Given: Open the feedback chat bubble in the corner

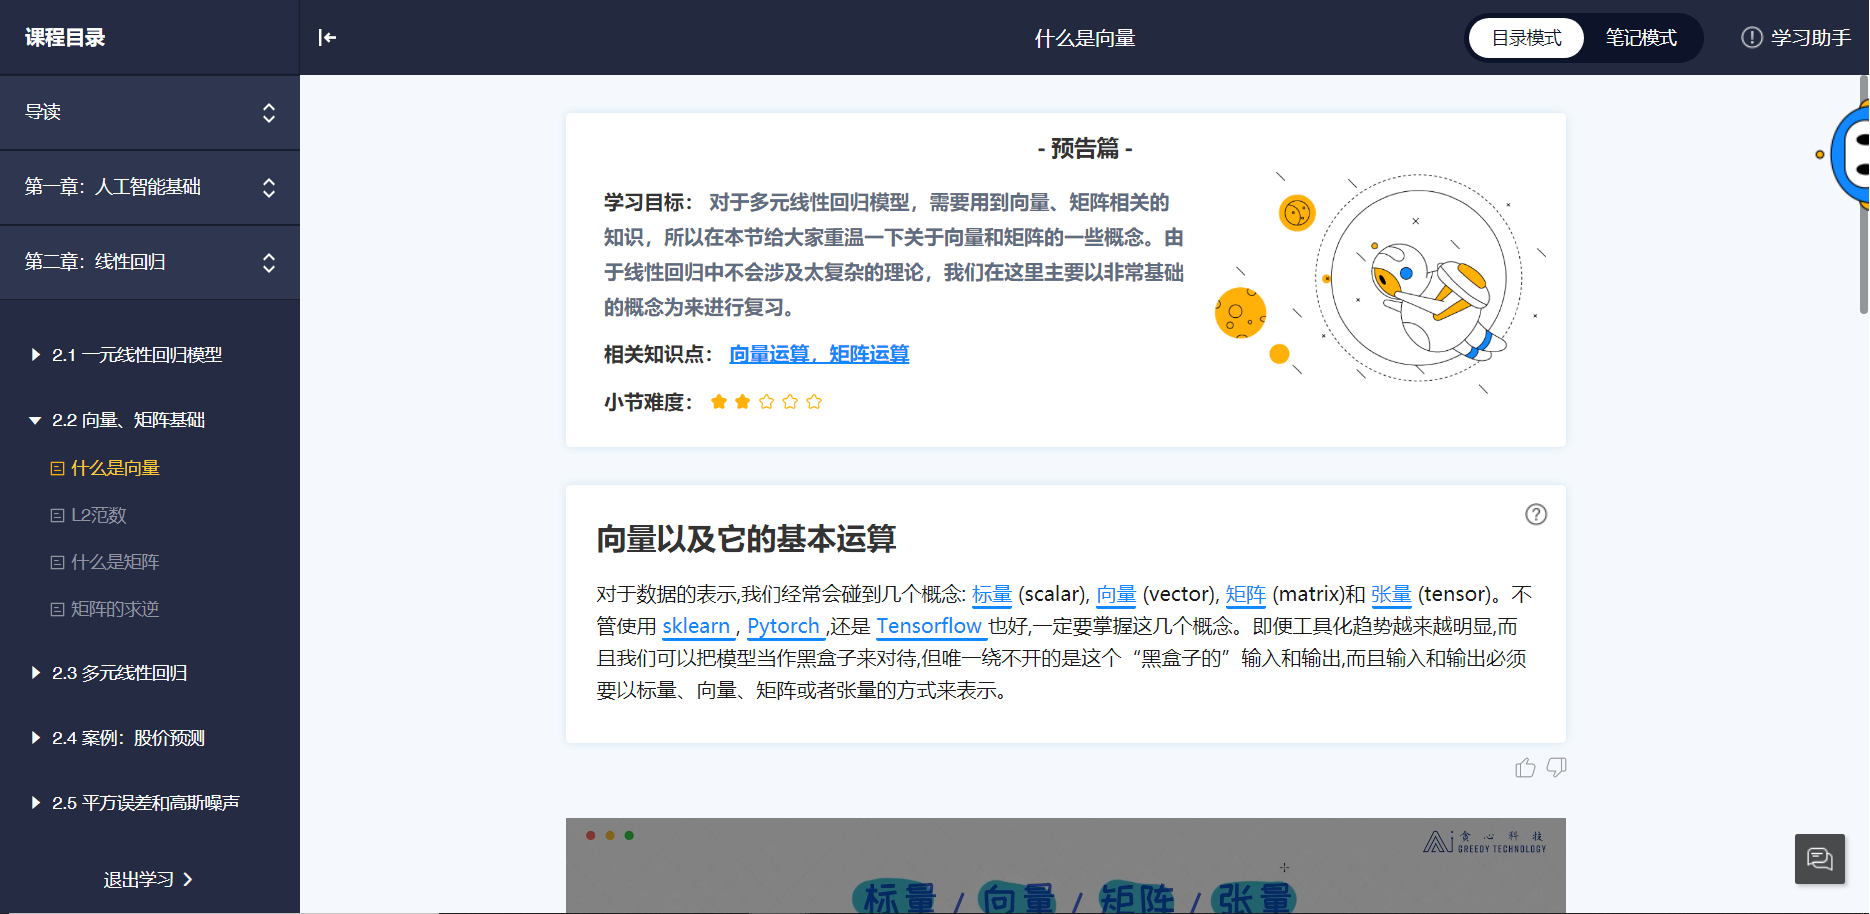Looking at the screenshot, I should tap(1819, 859).
